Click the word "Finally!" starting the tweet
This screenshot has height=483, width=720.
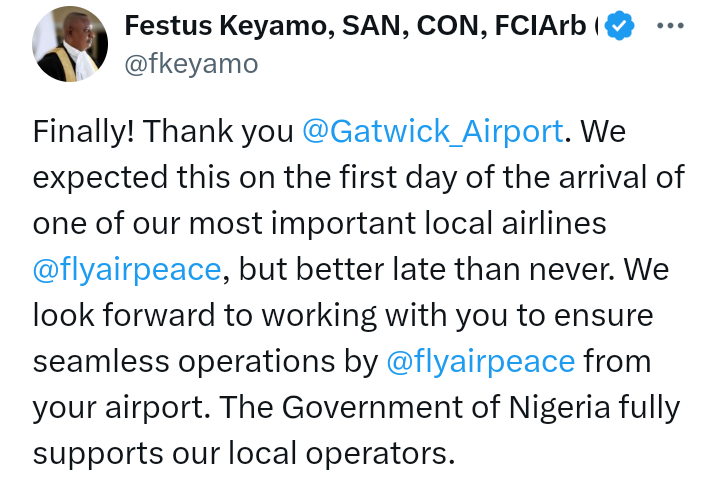pos(84,131)
